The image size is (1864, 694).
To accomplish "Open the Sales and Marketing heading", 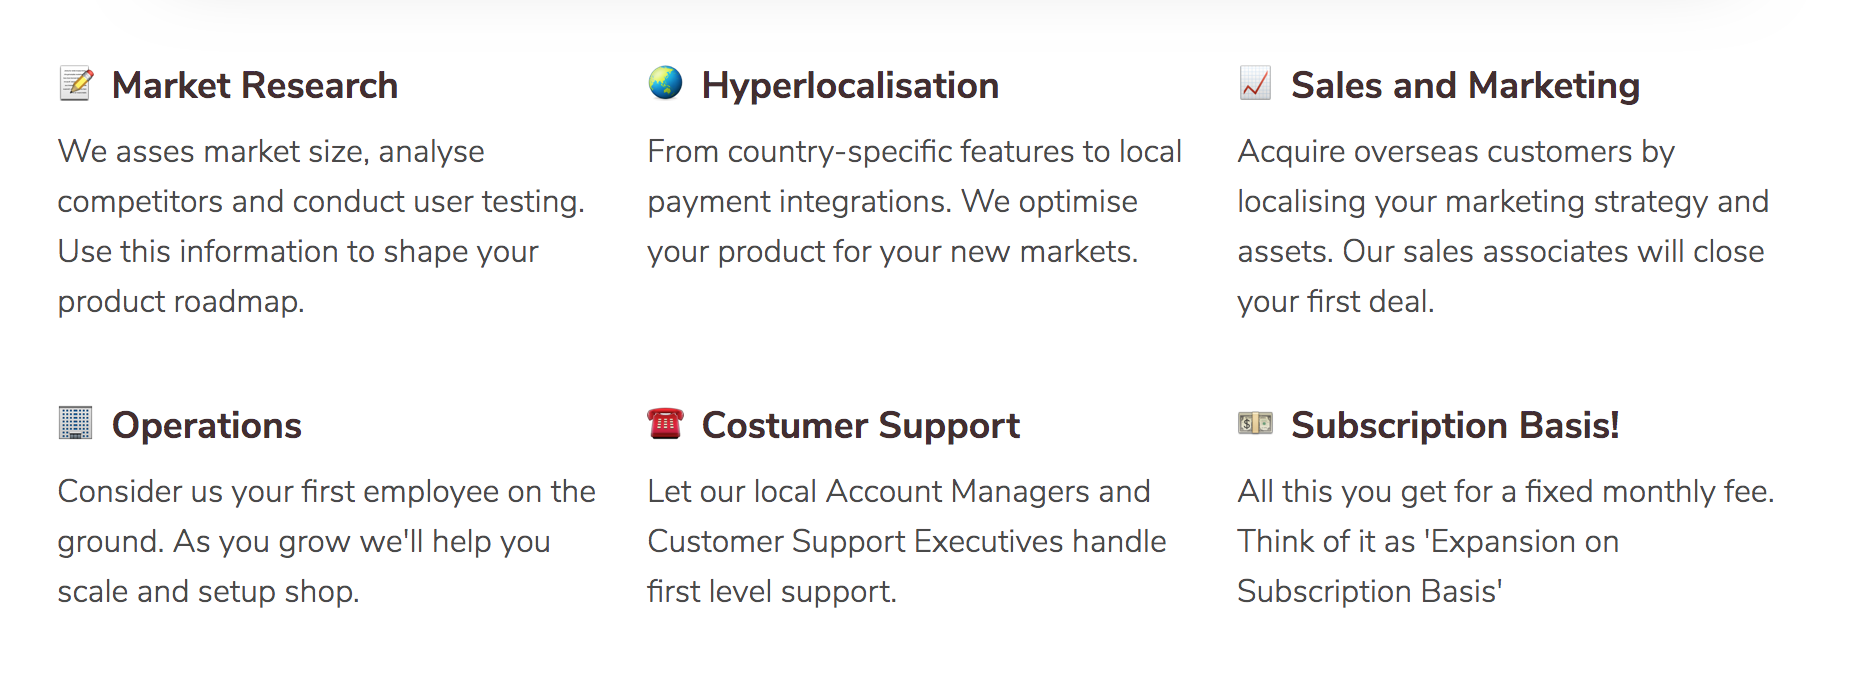I will pyautogui.click(x=1465, y=86).
